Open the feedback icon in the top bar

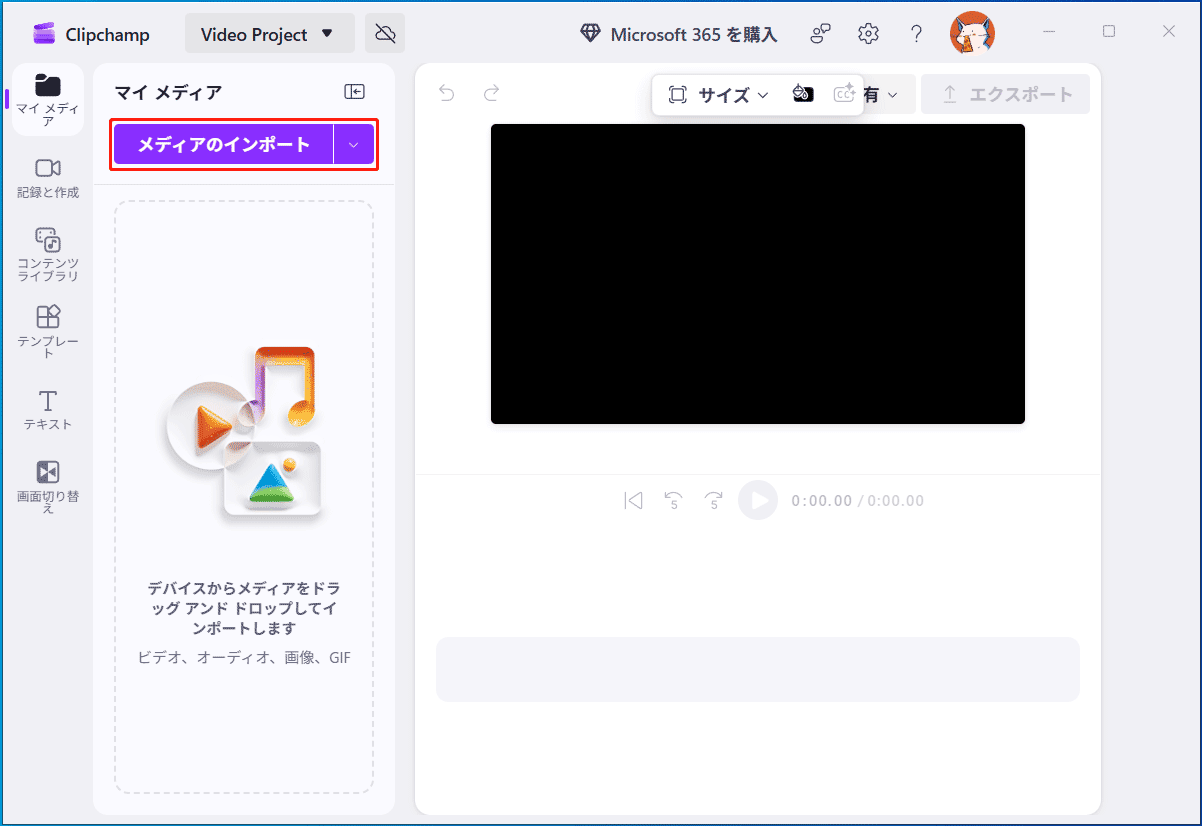pyautogui.click(x=820, y=32)
